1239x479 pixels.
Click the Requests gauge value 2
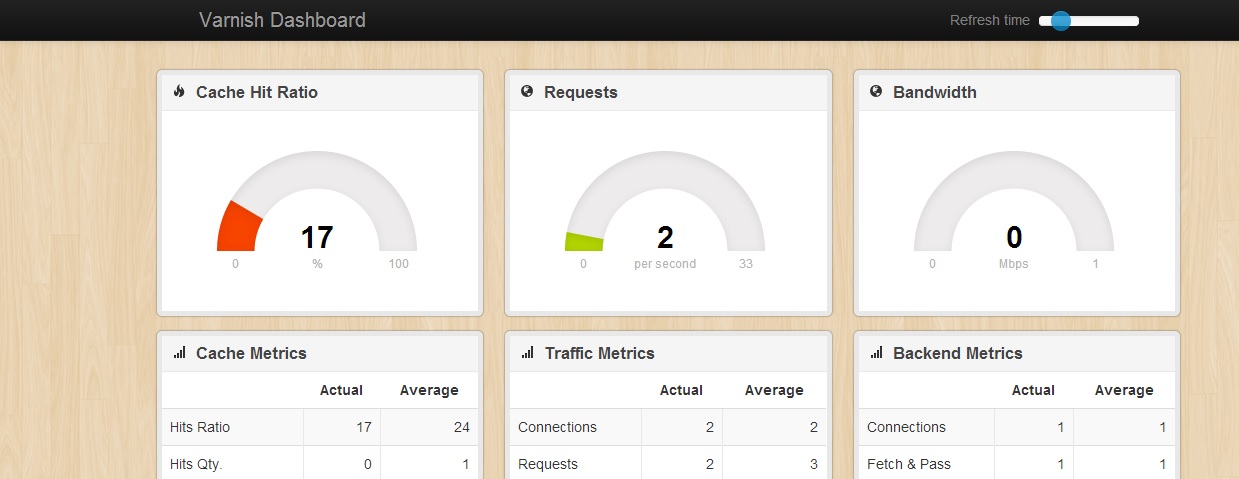point(665,238)
